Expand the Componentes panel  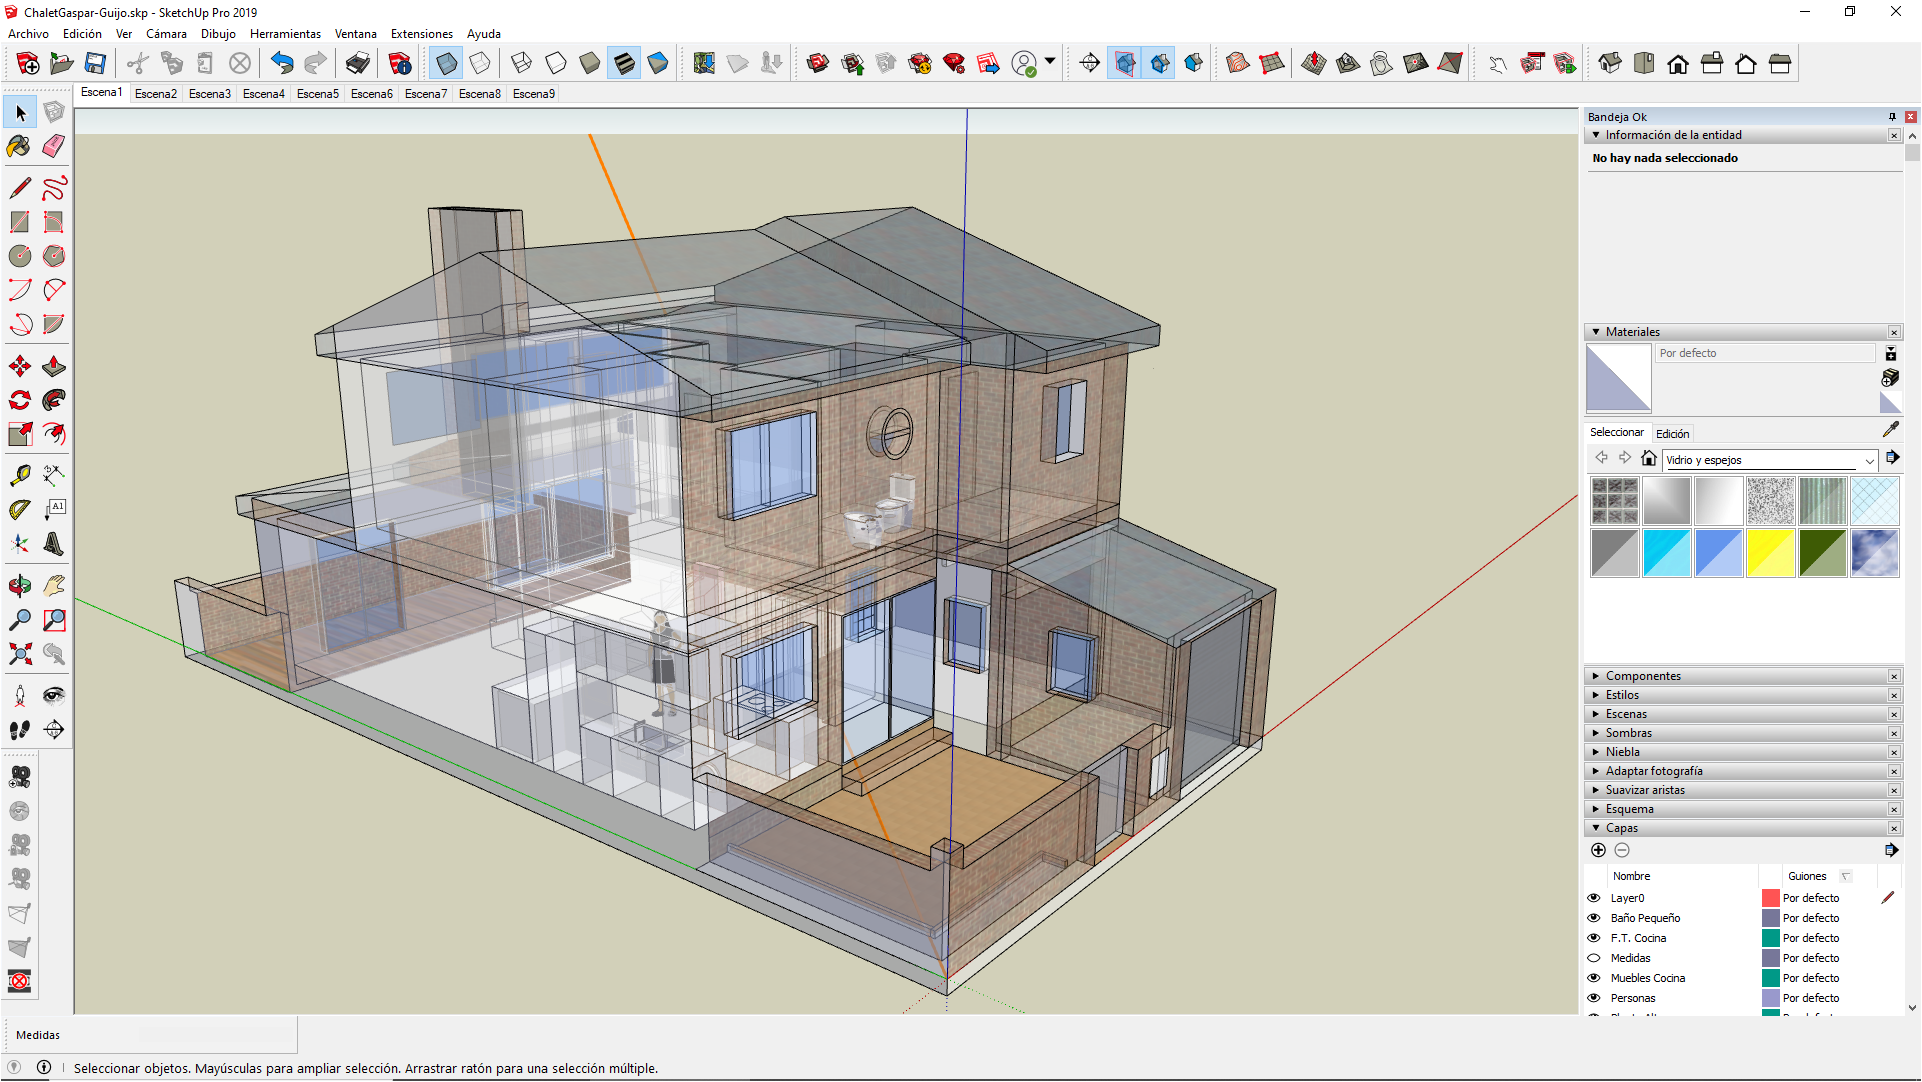click(1743, 676)
